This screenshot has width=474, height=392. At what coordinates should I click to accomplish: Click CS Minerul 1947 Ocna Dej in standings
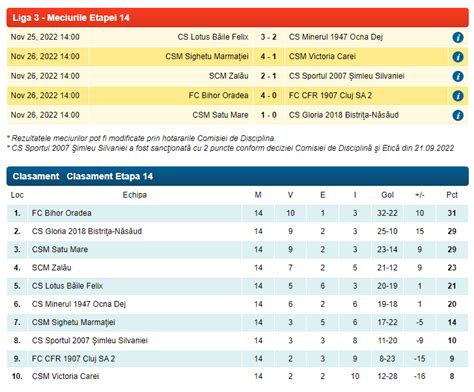(79, 304)
